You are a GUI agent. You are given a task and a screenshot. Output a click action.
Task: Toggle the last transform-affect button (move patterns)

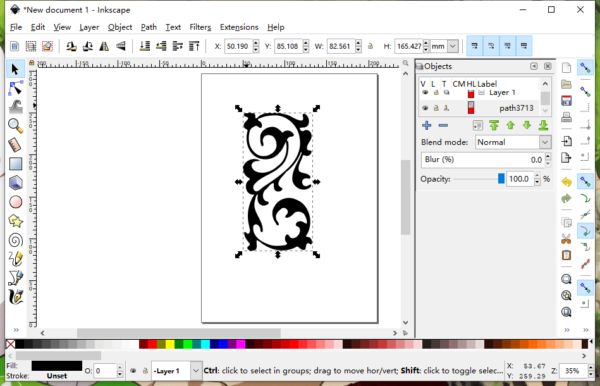pyautogui.click(x=524, y=46)
